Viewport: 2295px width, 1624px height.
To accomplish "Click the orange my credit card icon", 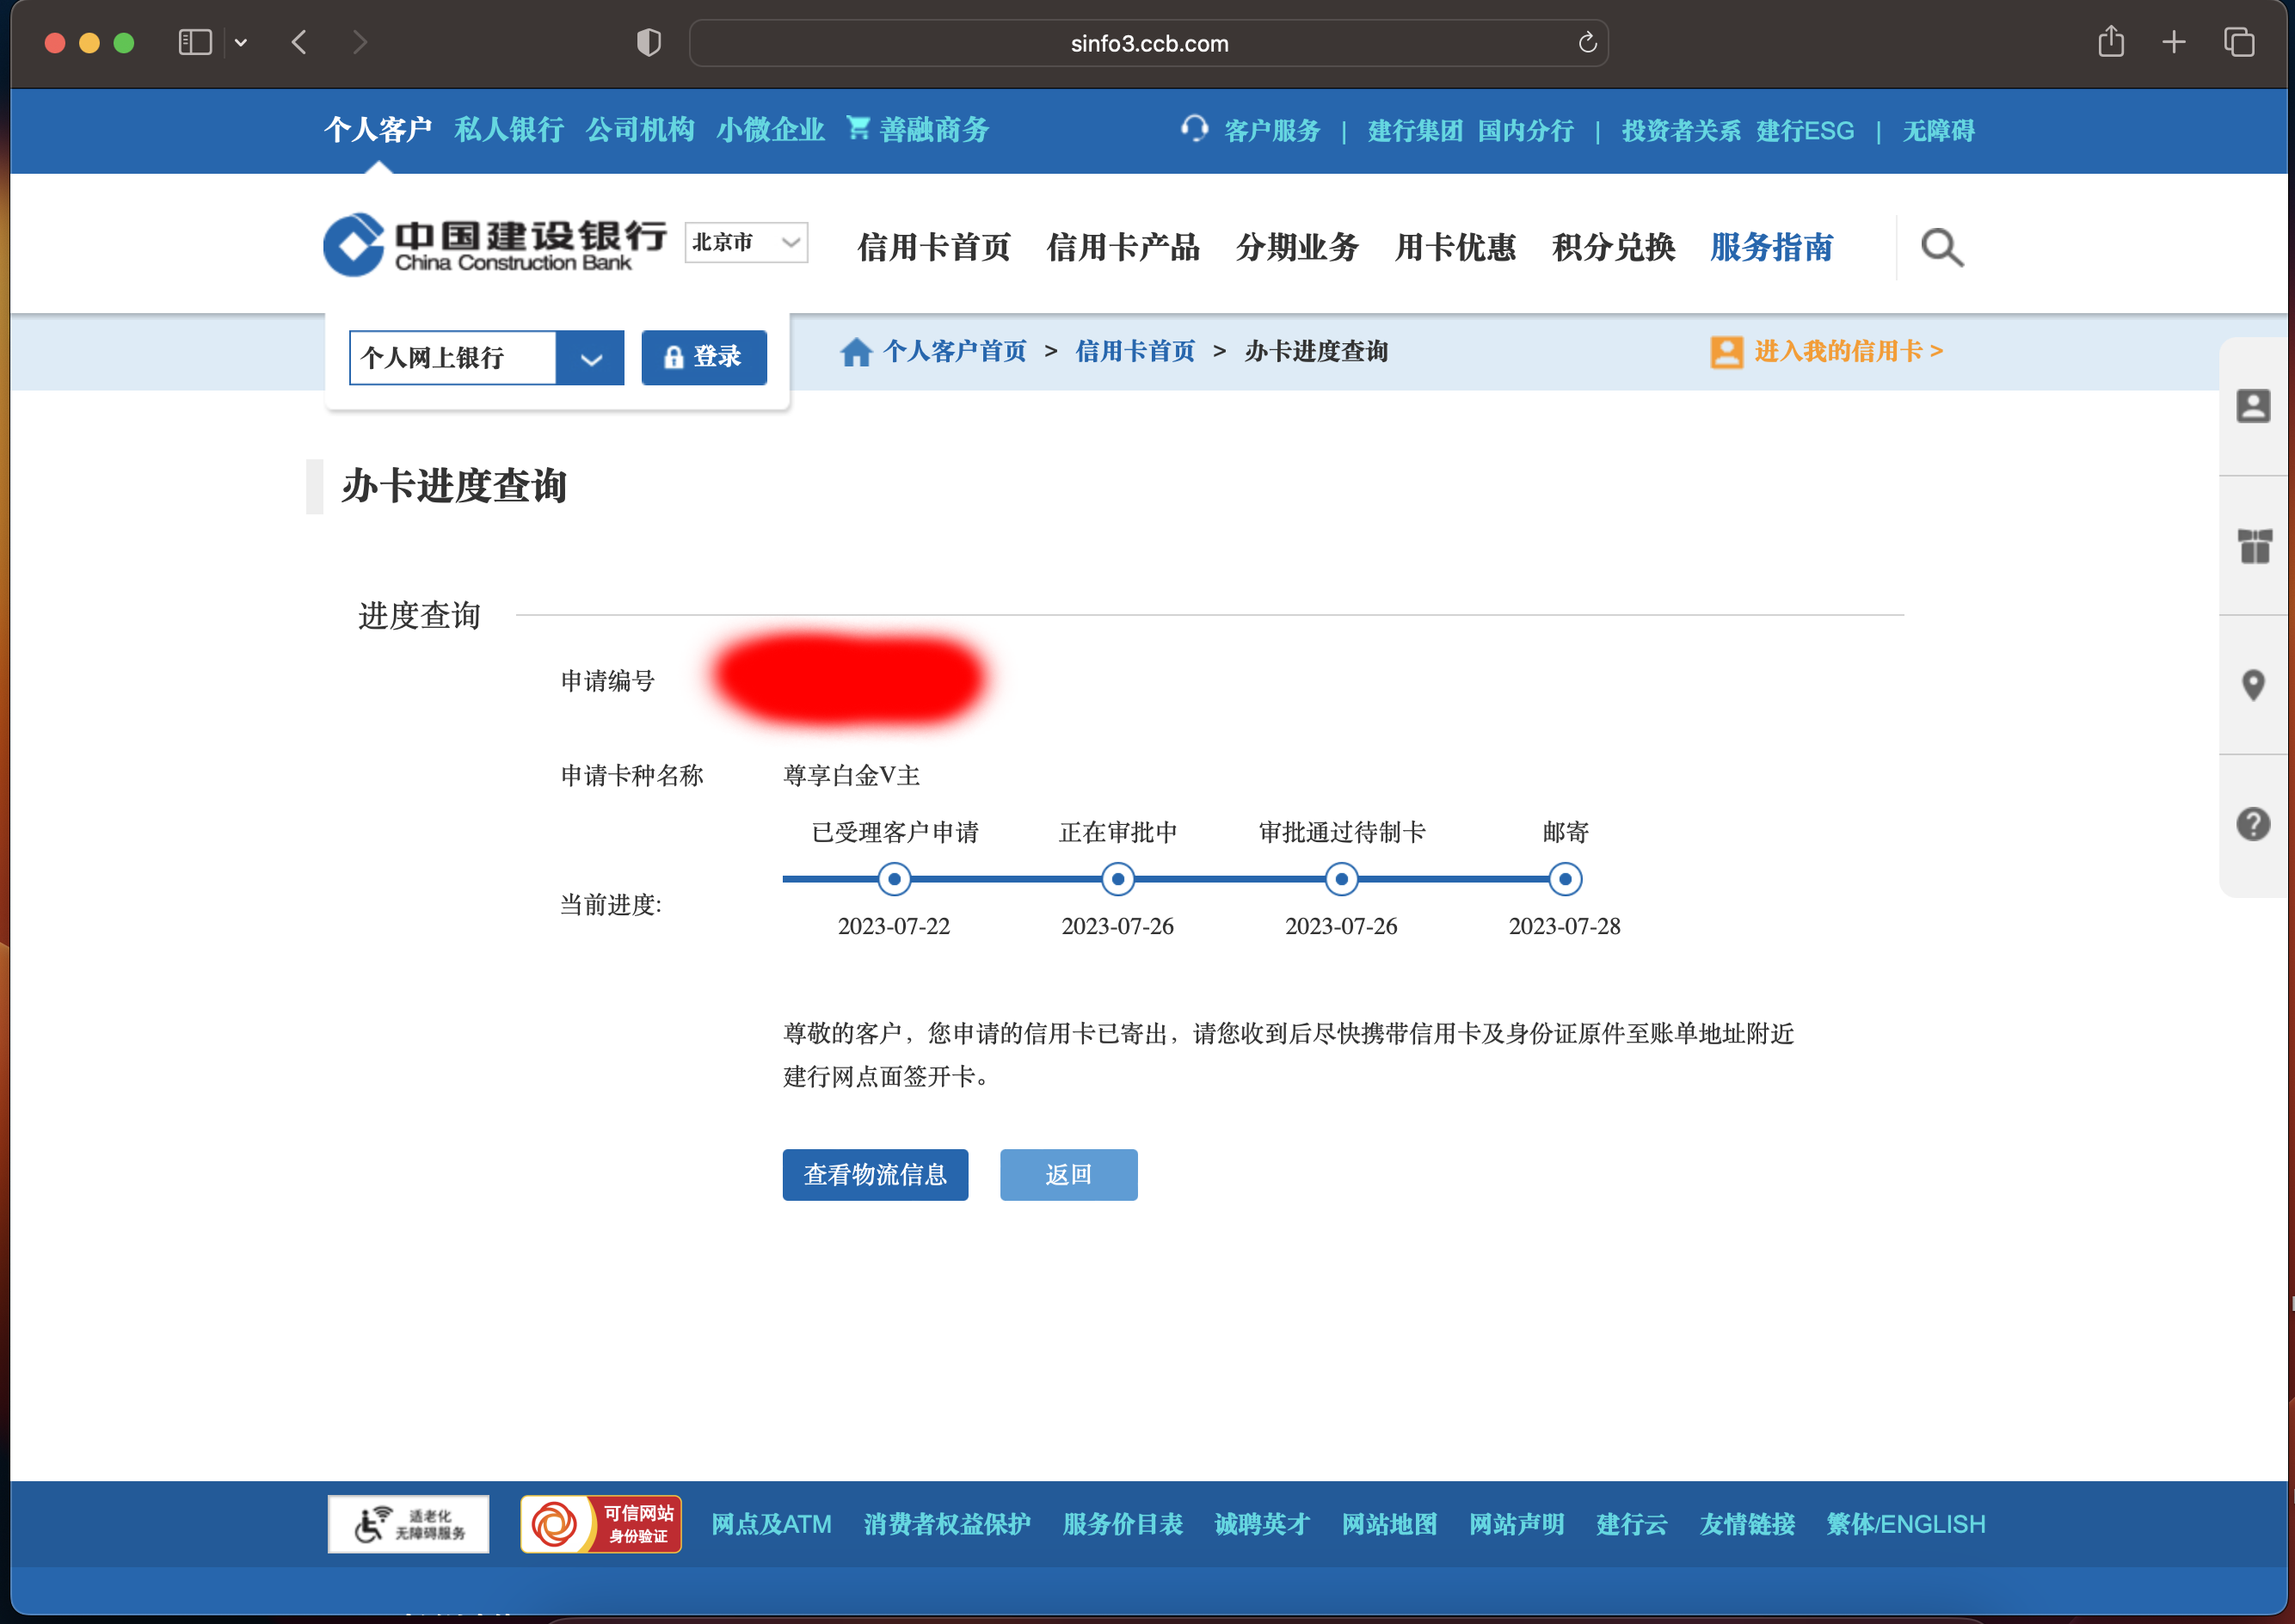I will click(x=1726, y=352).
